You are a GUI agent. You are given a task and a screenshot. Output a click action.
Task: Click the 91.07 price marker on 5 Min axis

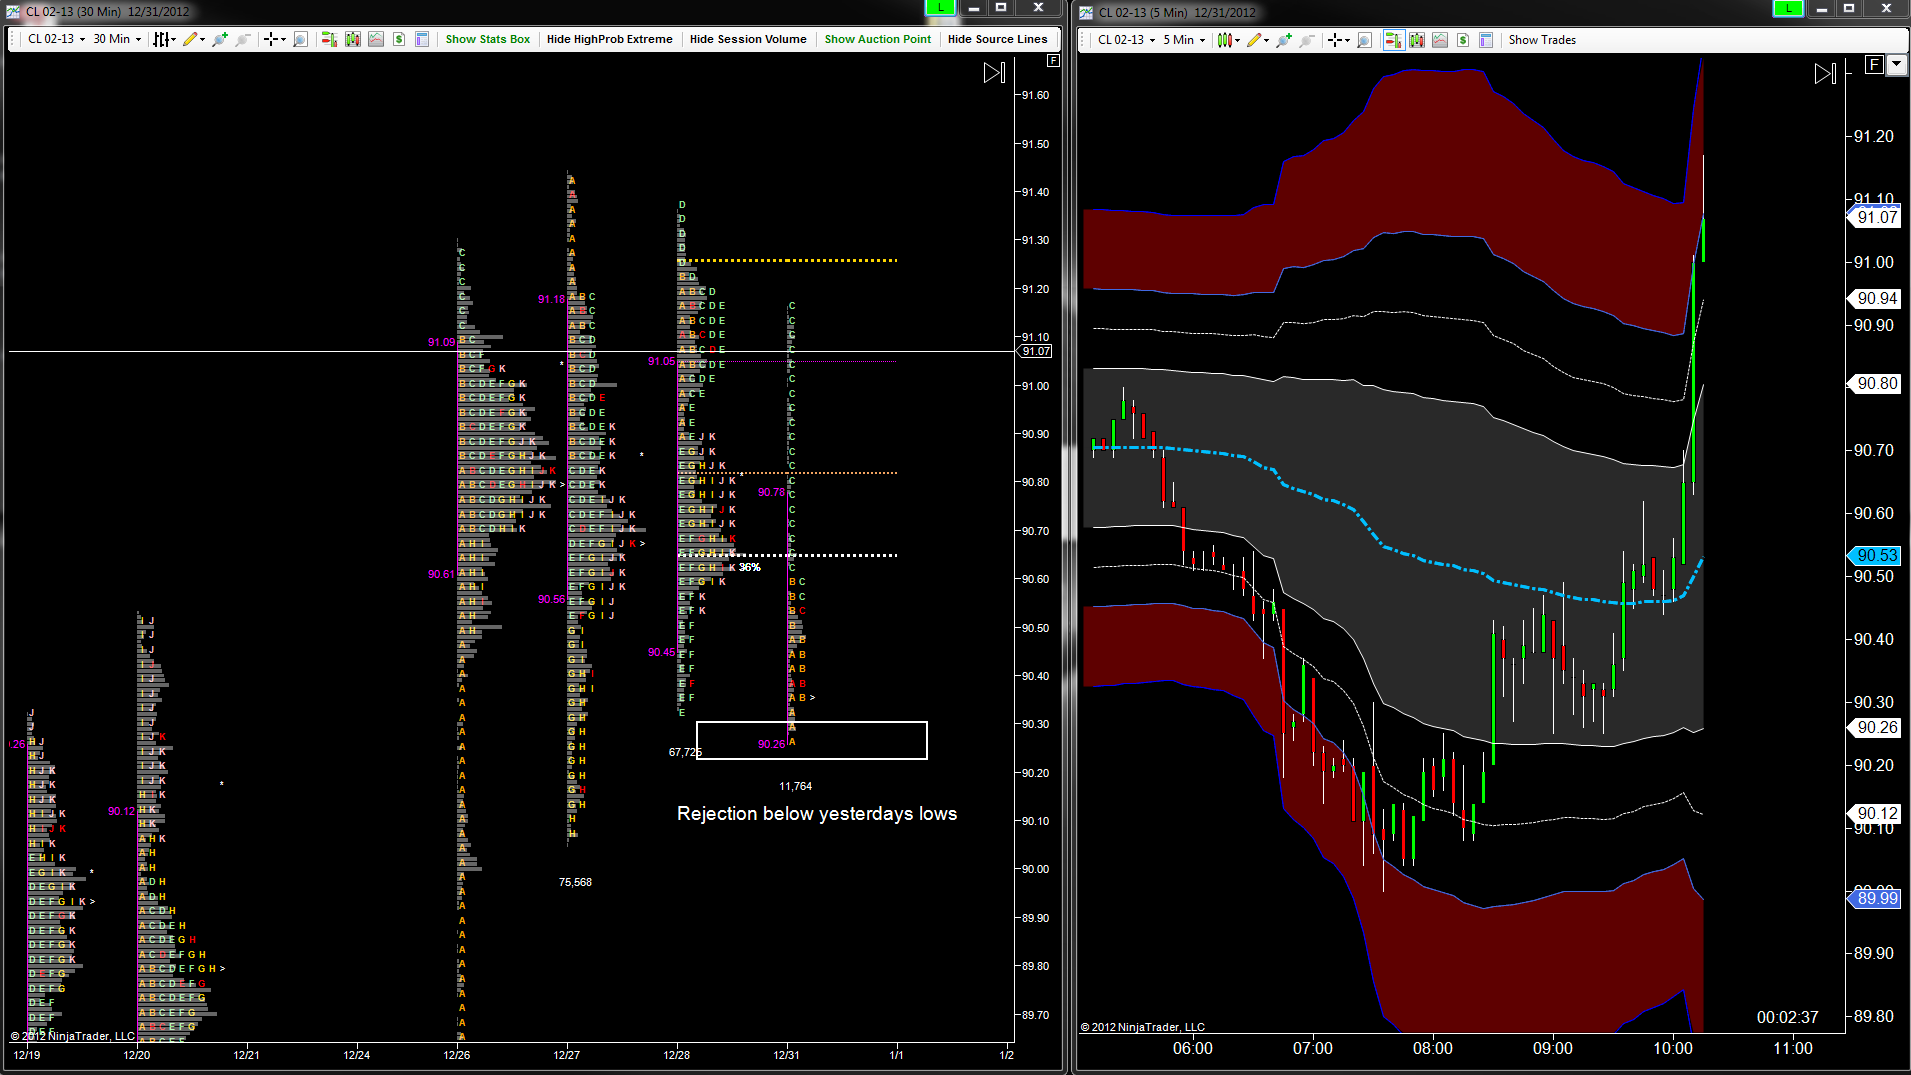pyautogui.click(x=1876, y=217)
